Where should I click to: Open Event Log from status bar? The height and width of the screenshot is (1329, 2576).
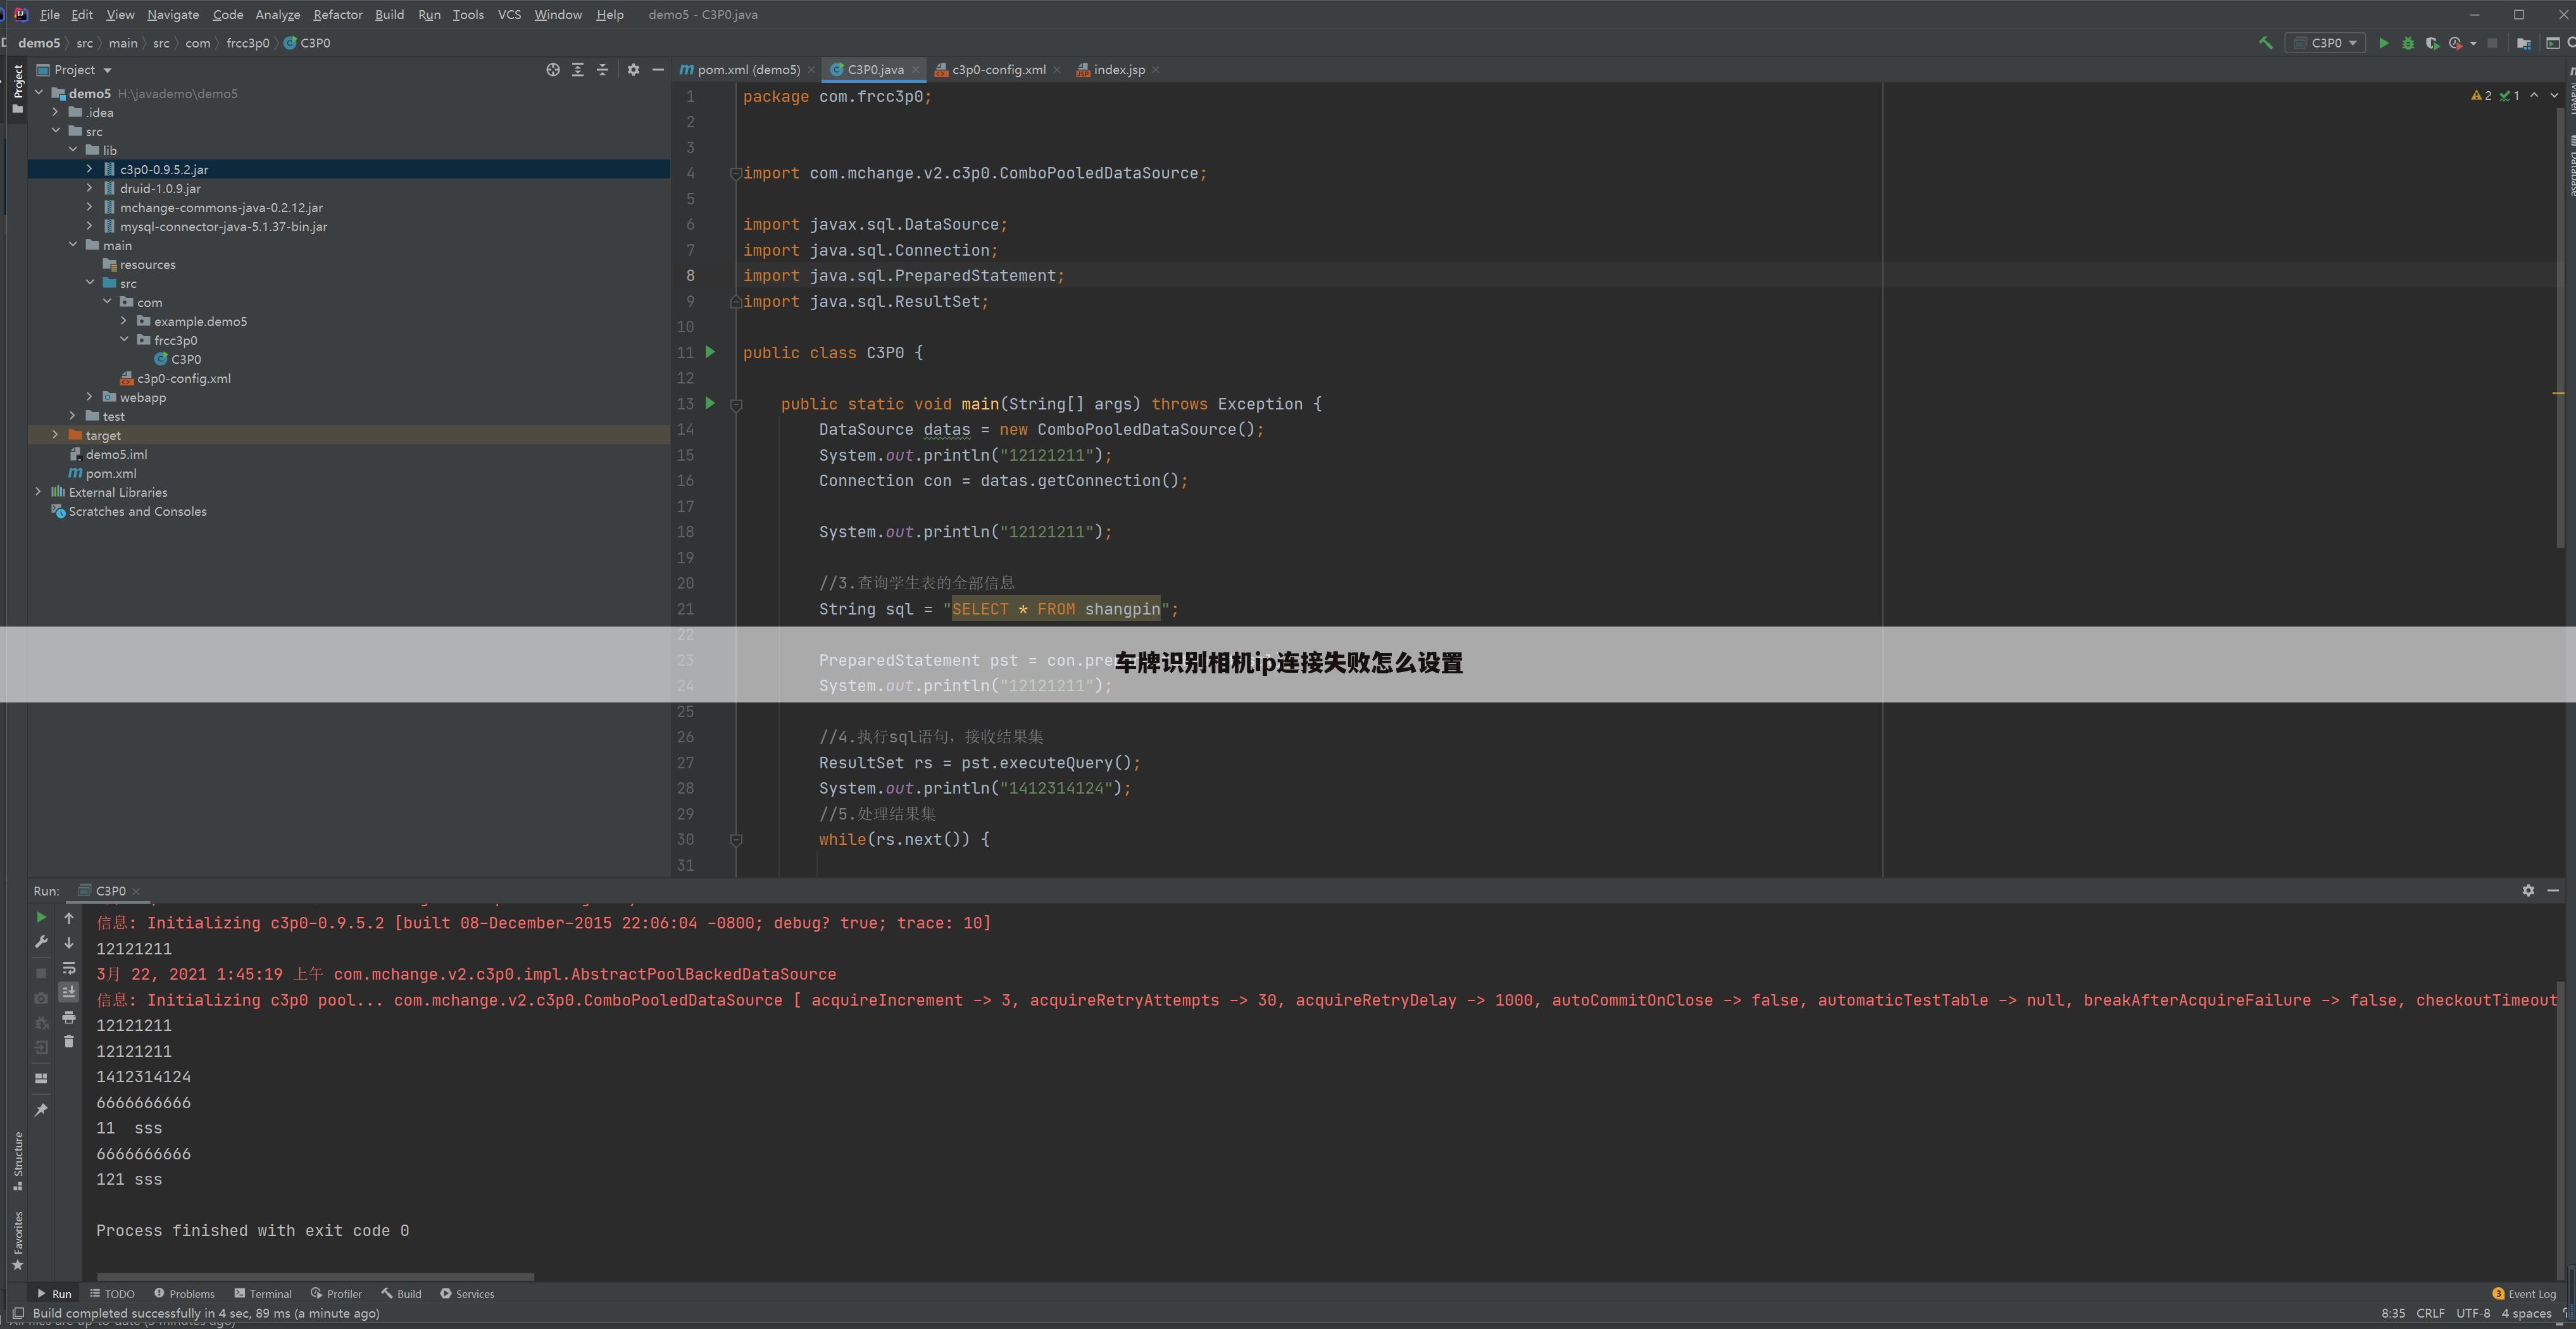click(2524, 1294)
